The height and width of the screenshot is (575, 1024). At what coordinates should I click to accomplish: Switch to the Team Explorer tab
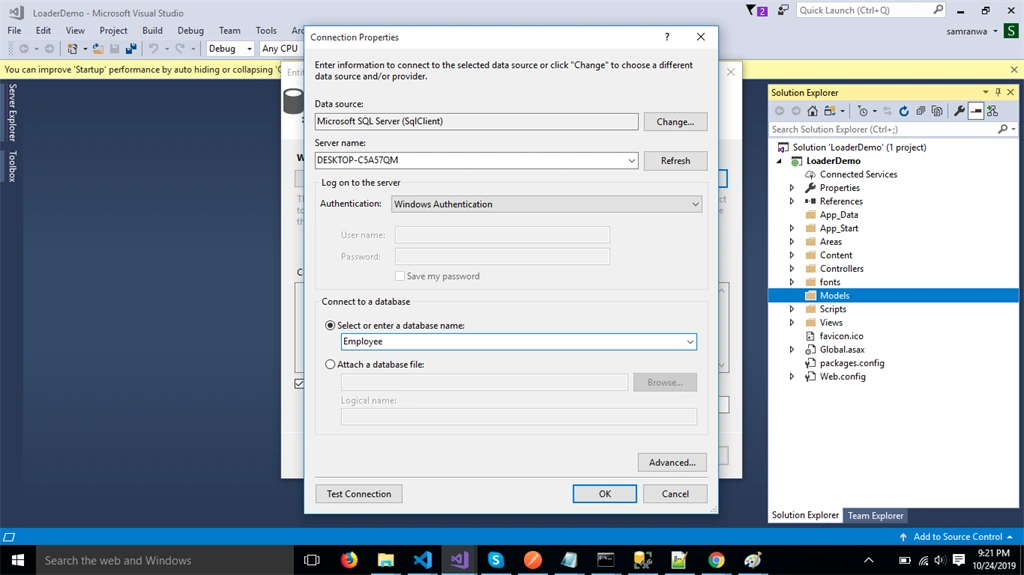pos(875,516)
